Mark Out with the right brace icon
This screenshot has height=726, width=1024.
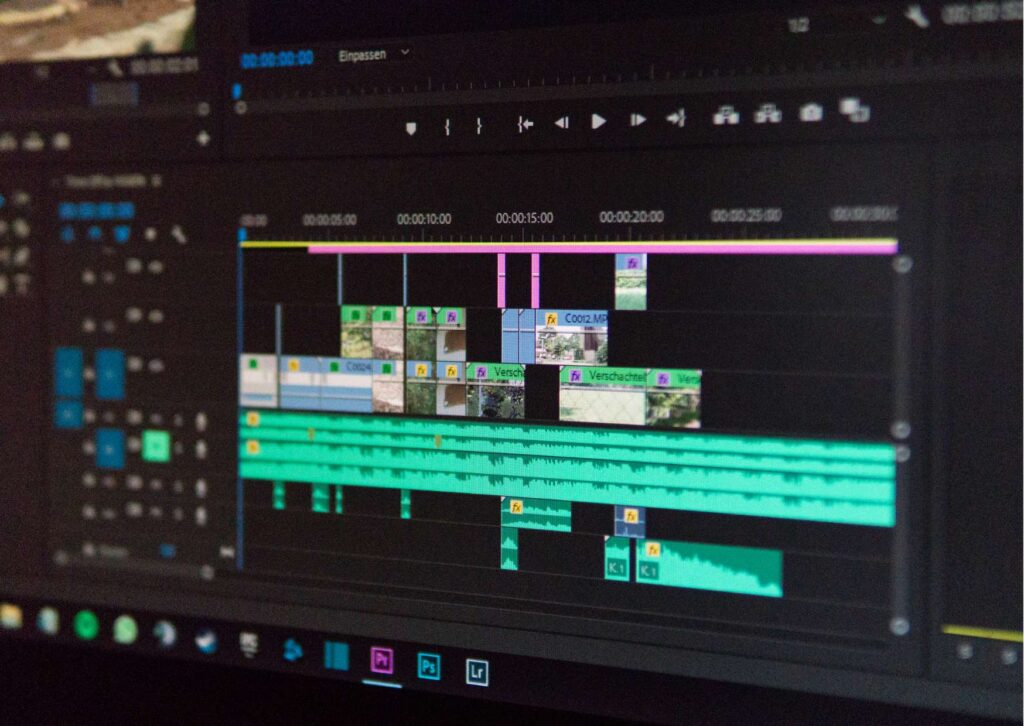pos(479,125)
